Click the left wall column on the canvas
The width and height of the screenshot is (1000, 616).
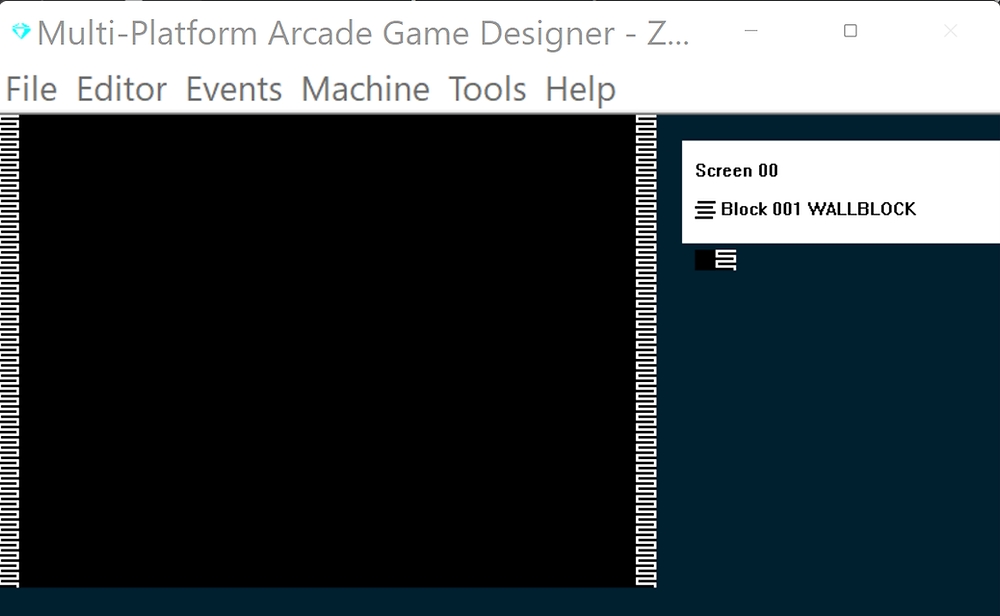coord(10,351)
